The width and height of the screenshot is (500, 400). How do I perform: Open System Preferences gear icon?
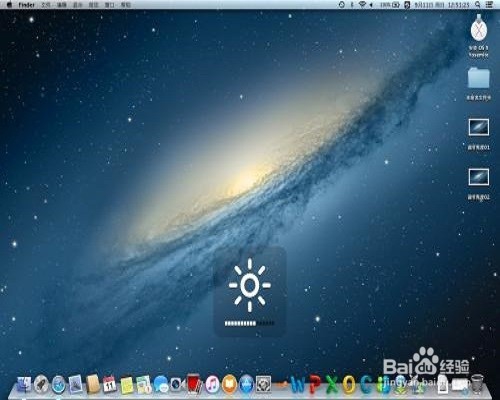pos(264,384)
